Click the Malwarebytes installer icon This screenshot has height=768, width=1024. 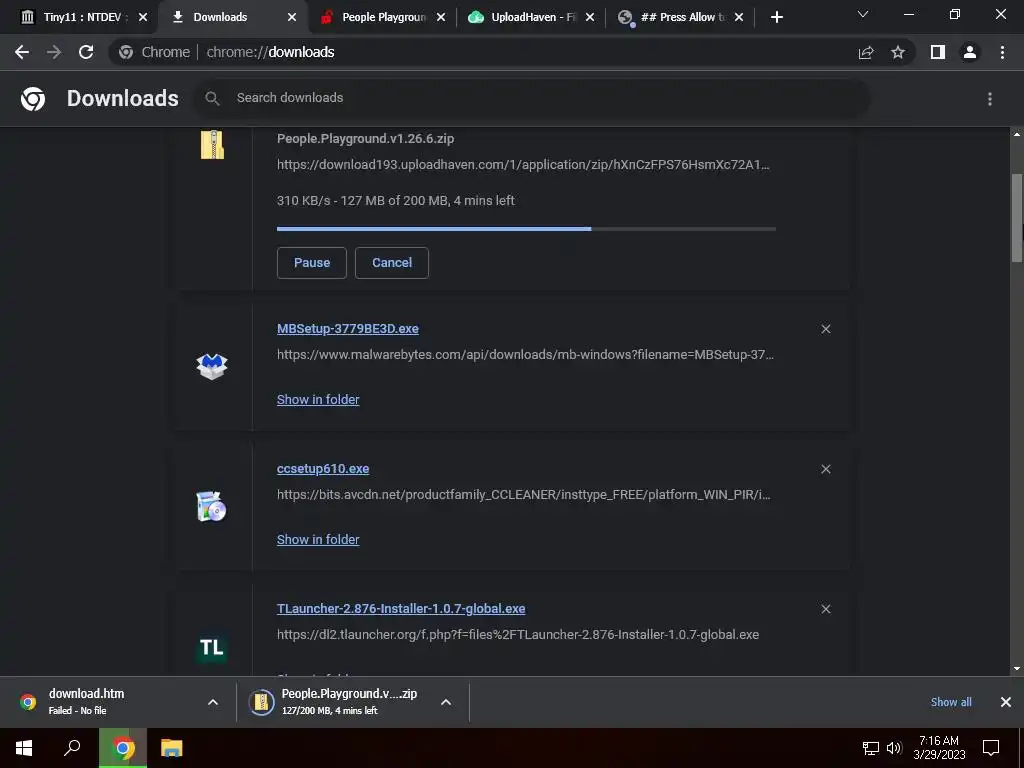point(212,366)
